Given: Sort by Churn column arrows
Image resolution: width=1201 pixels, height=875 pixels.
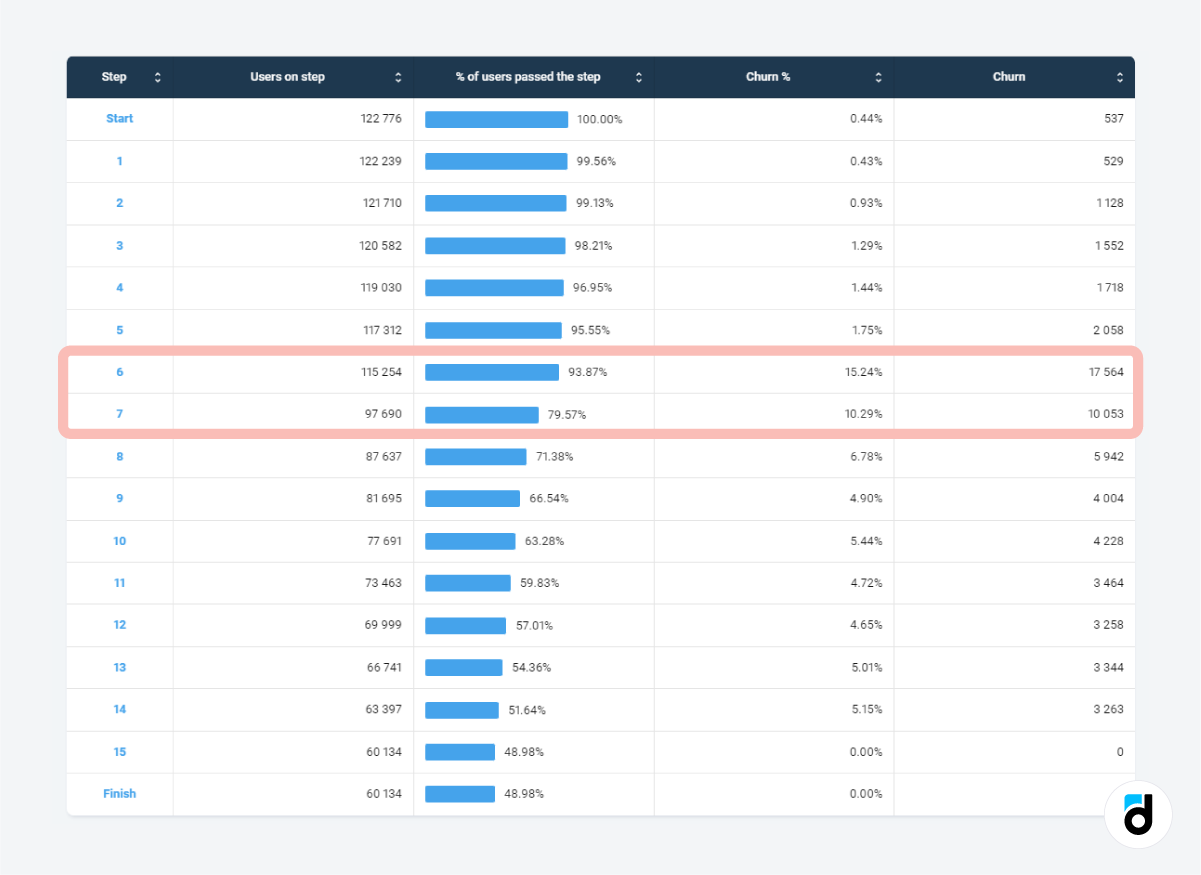Looking at the screenshot, I should coord(1120,77).
